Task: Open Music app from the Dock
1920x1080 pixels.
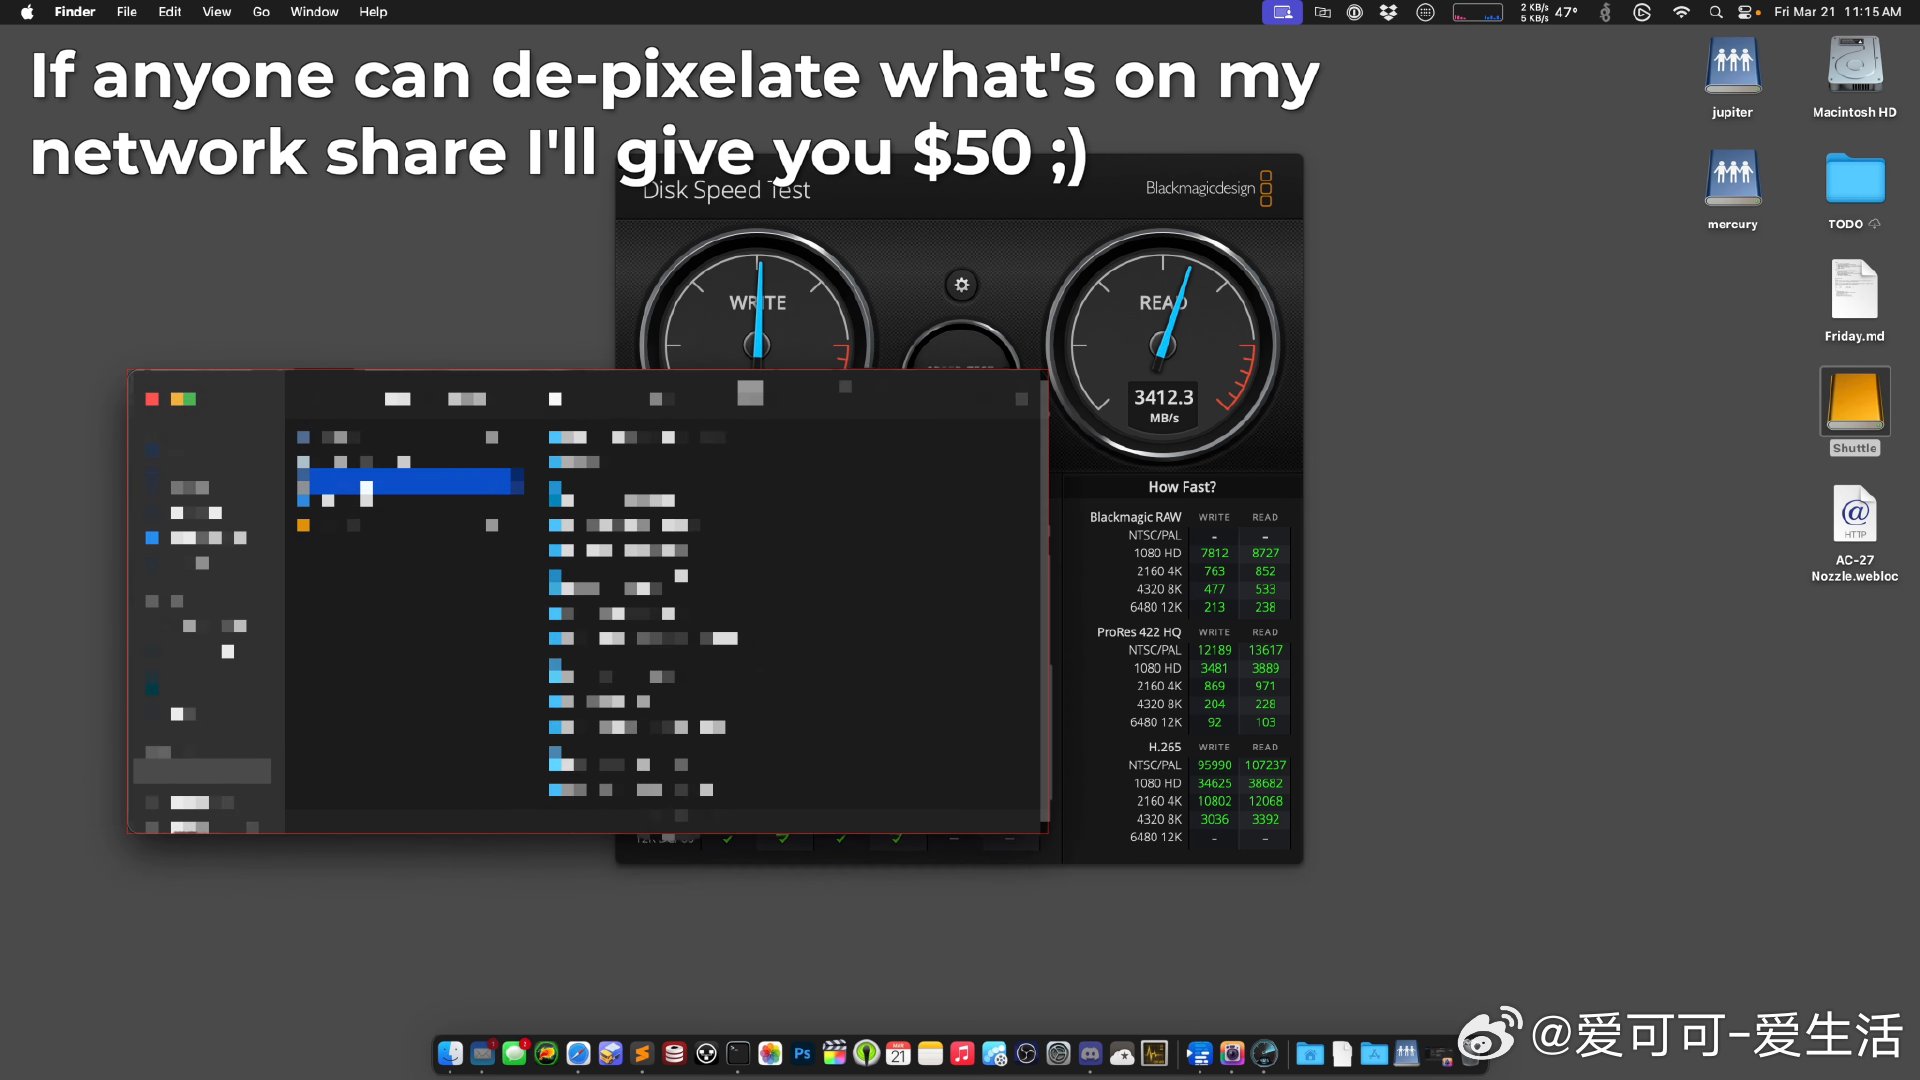Action: (962, 1053)
